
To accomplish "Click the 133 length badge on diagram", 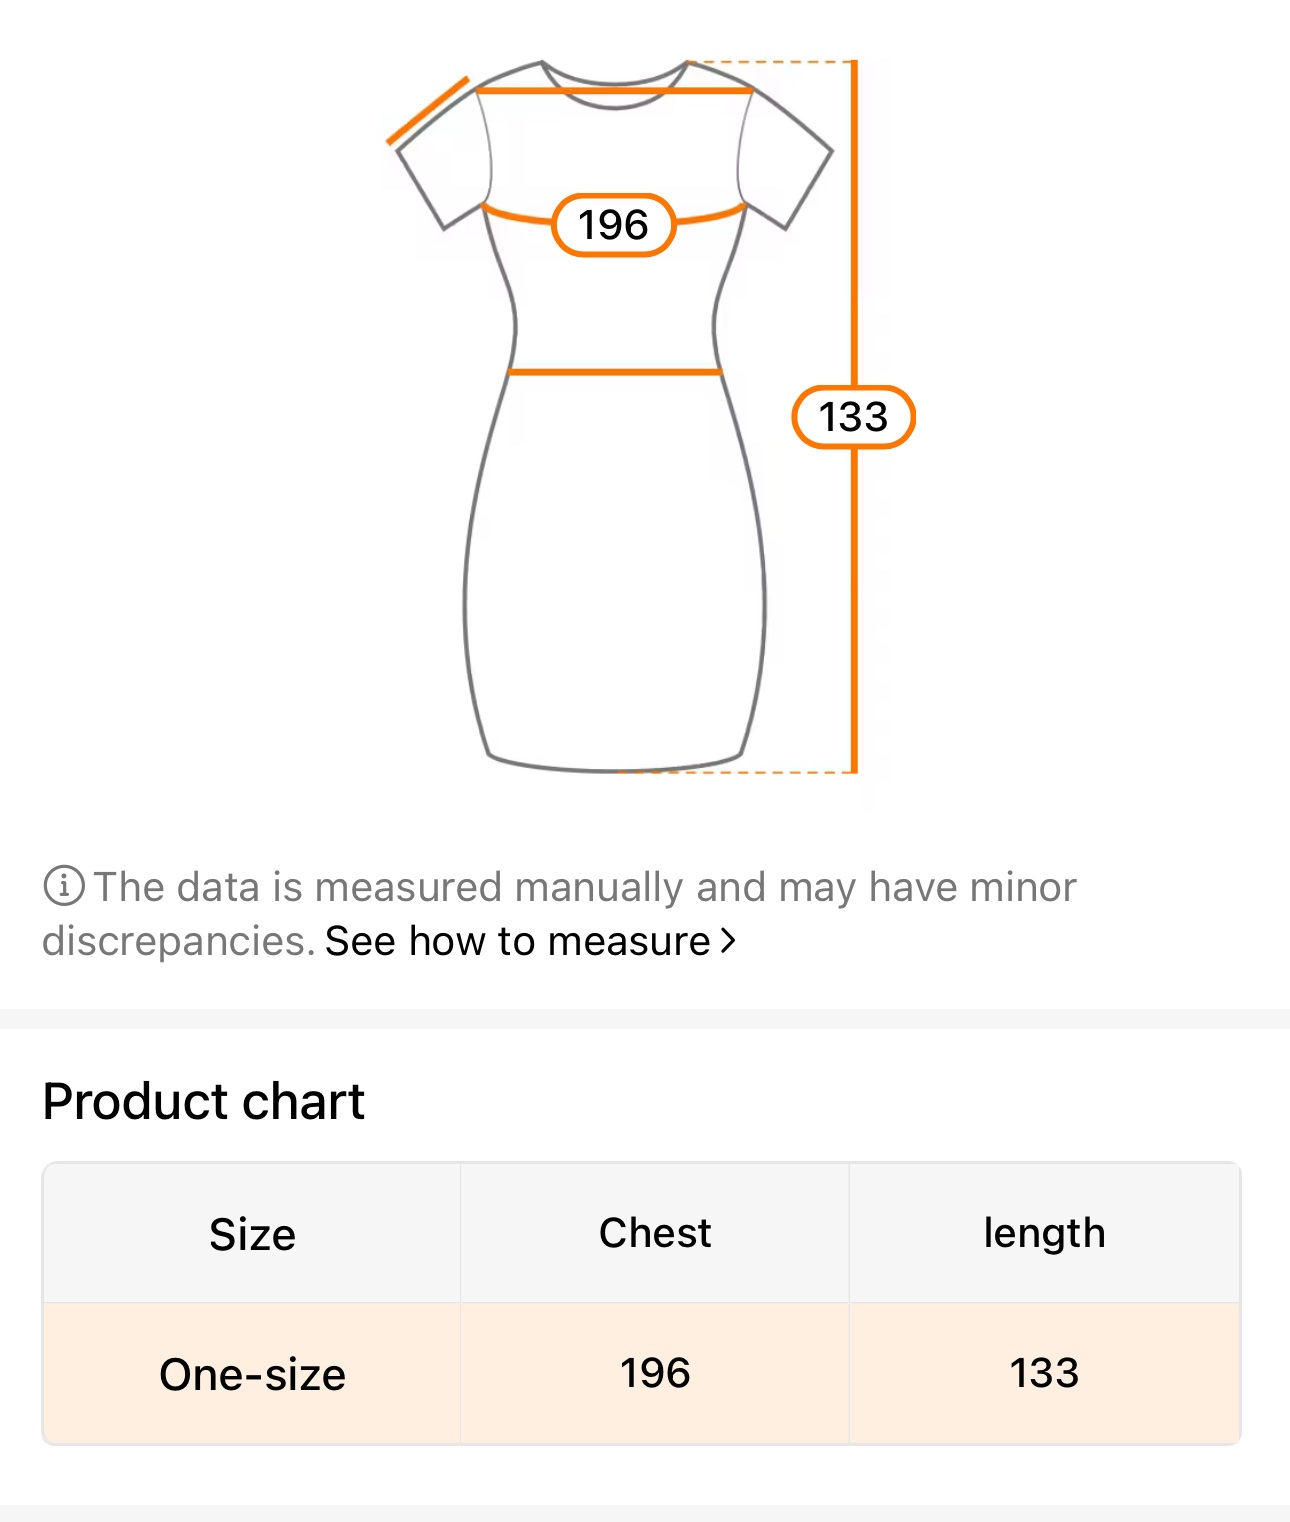I will click(x=853, y=417).
